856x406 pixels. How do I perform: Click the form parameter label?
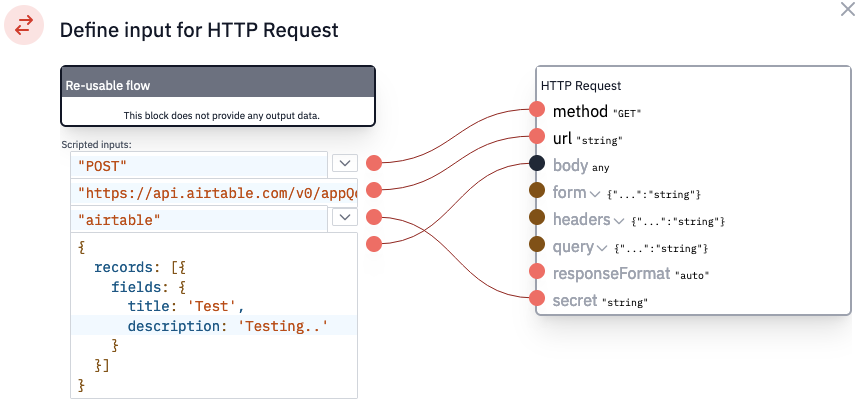[x=569, y=192]
